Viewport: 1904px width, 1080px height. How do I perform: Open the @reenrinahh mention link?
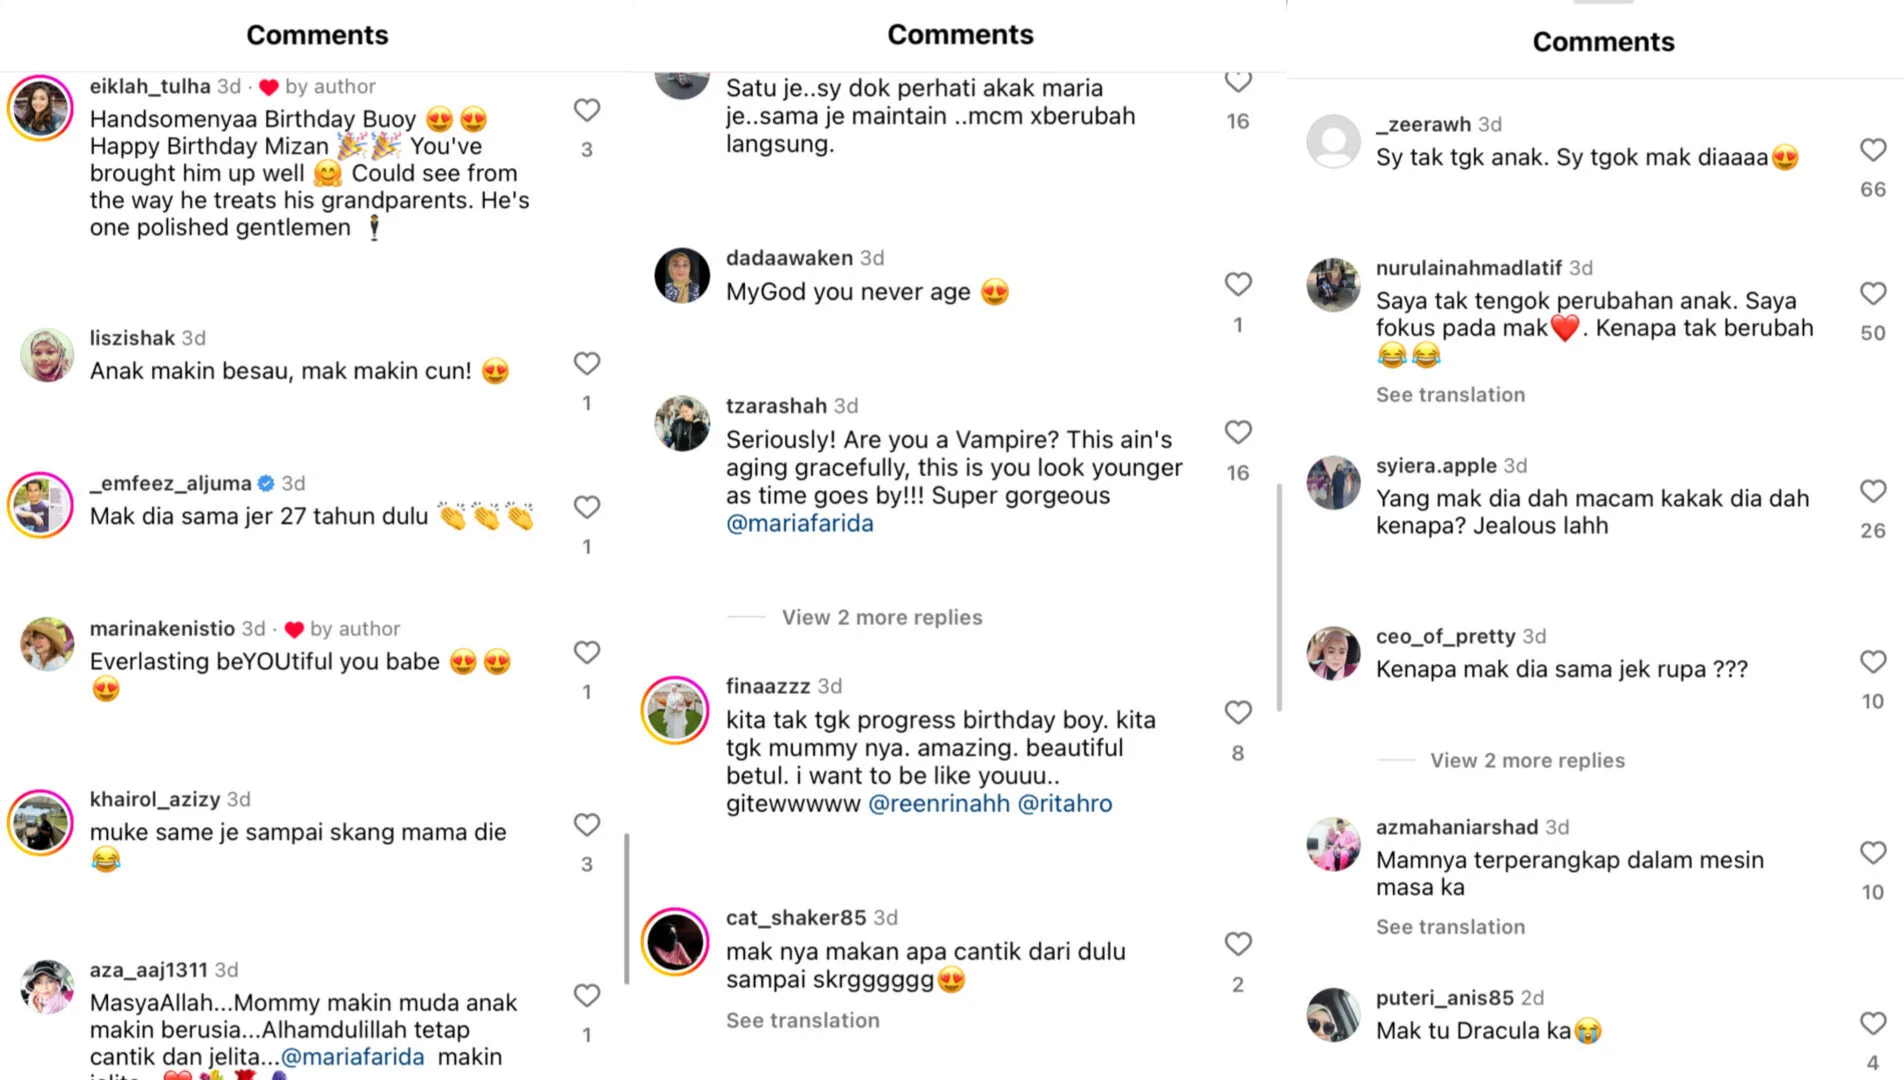pyautogui.click(x=938, y=804)
